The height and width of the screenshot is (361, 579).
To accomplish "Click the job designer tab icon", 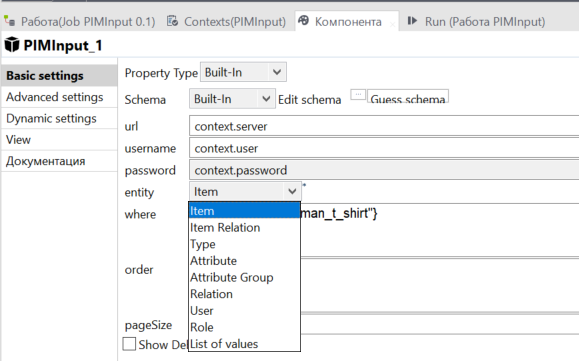I will coord(10,21).
